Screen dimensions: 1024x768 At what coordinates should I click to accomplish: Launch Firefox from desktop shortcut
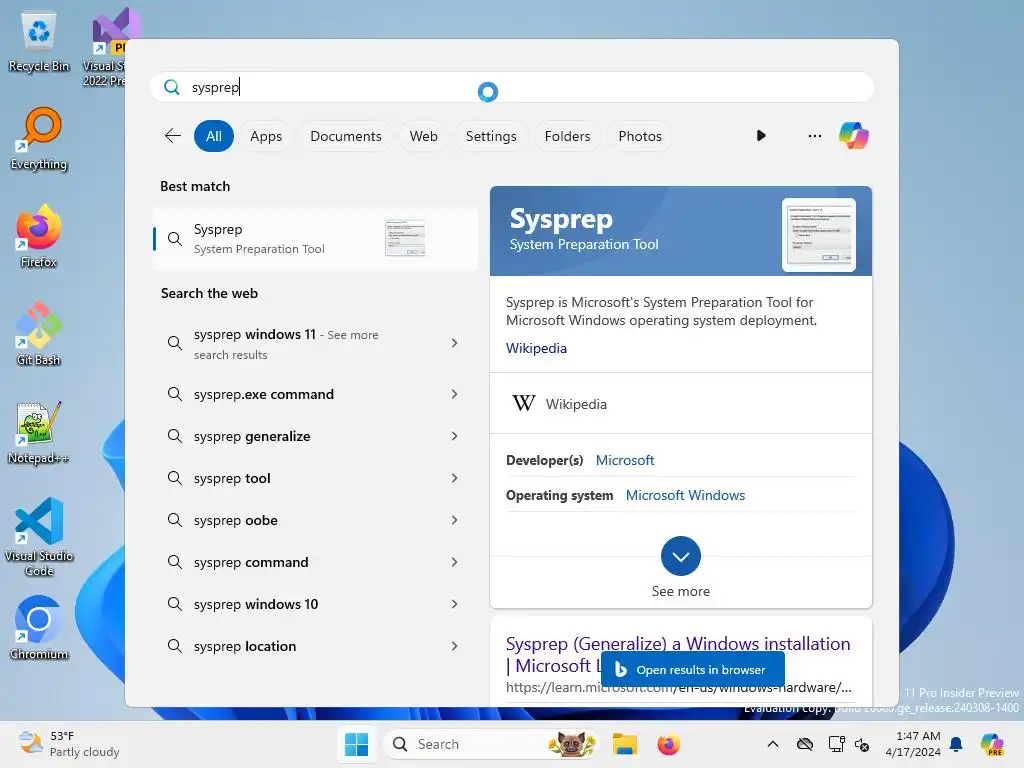pyautogui.click(x=39, y=237)
